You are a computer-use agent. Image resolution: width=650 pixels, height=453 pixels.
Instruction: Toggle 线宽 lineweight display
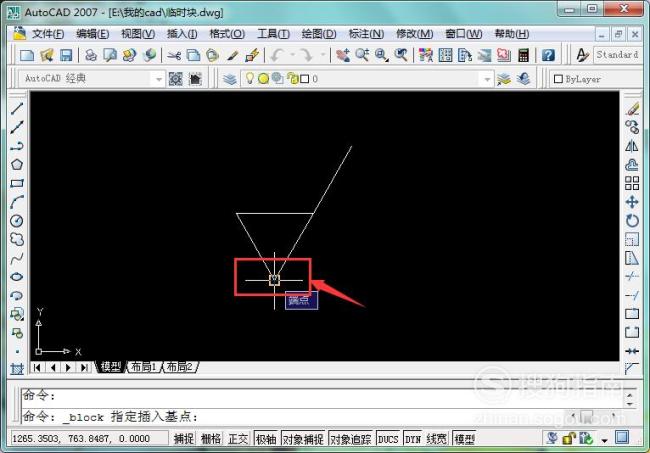437,438
